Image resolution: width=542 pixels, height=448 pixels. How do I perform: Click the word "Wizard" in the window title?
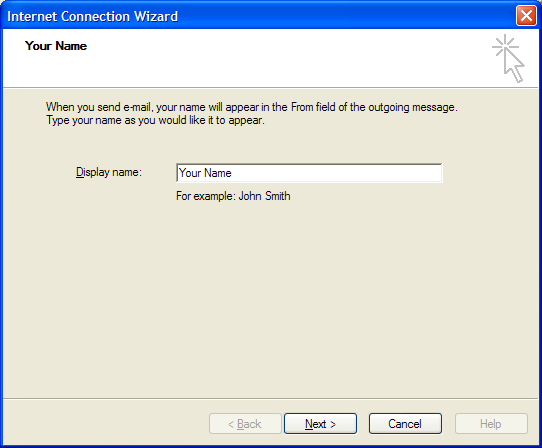(156, 16)
